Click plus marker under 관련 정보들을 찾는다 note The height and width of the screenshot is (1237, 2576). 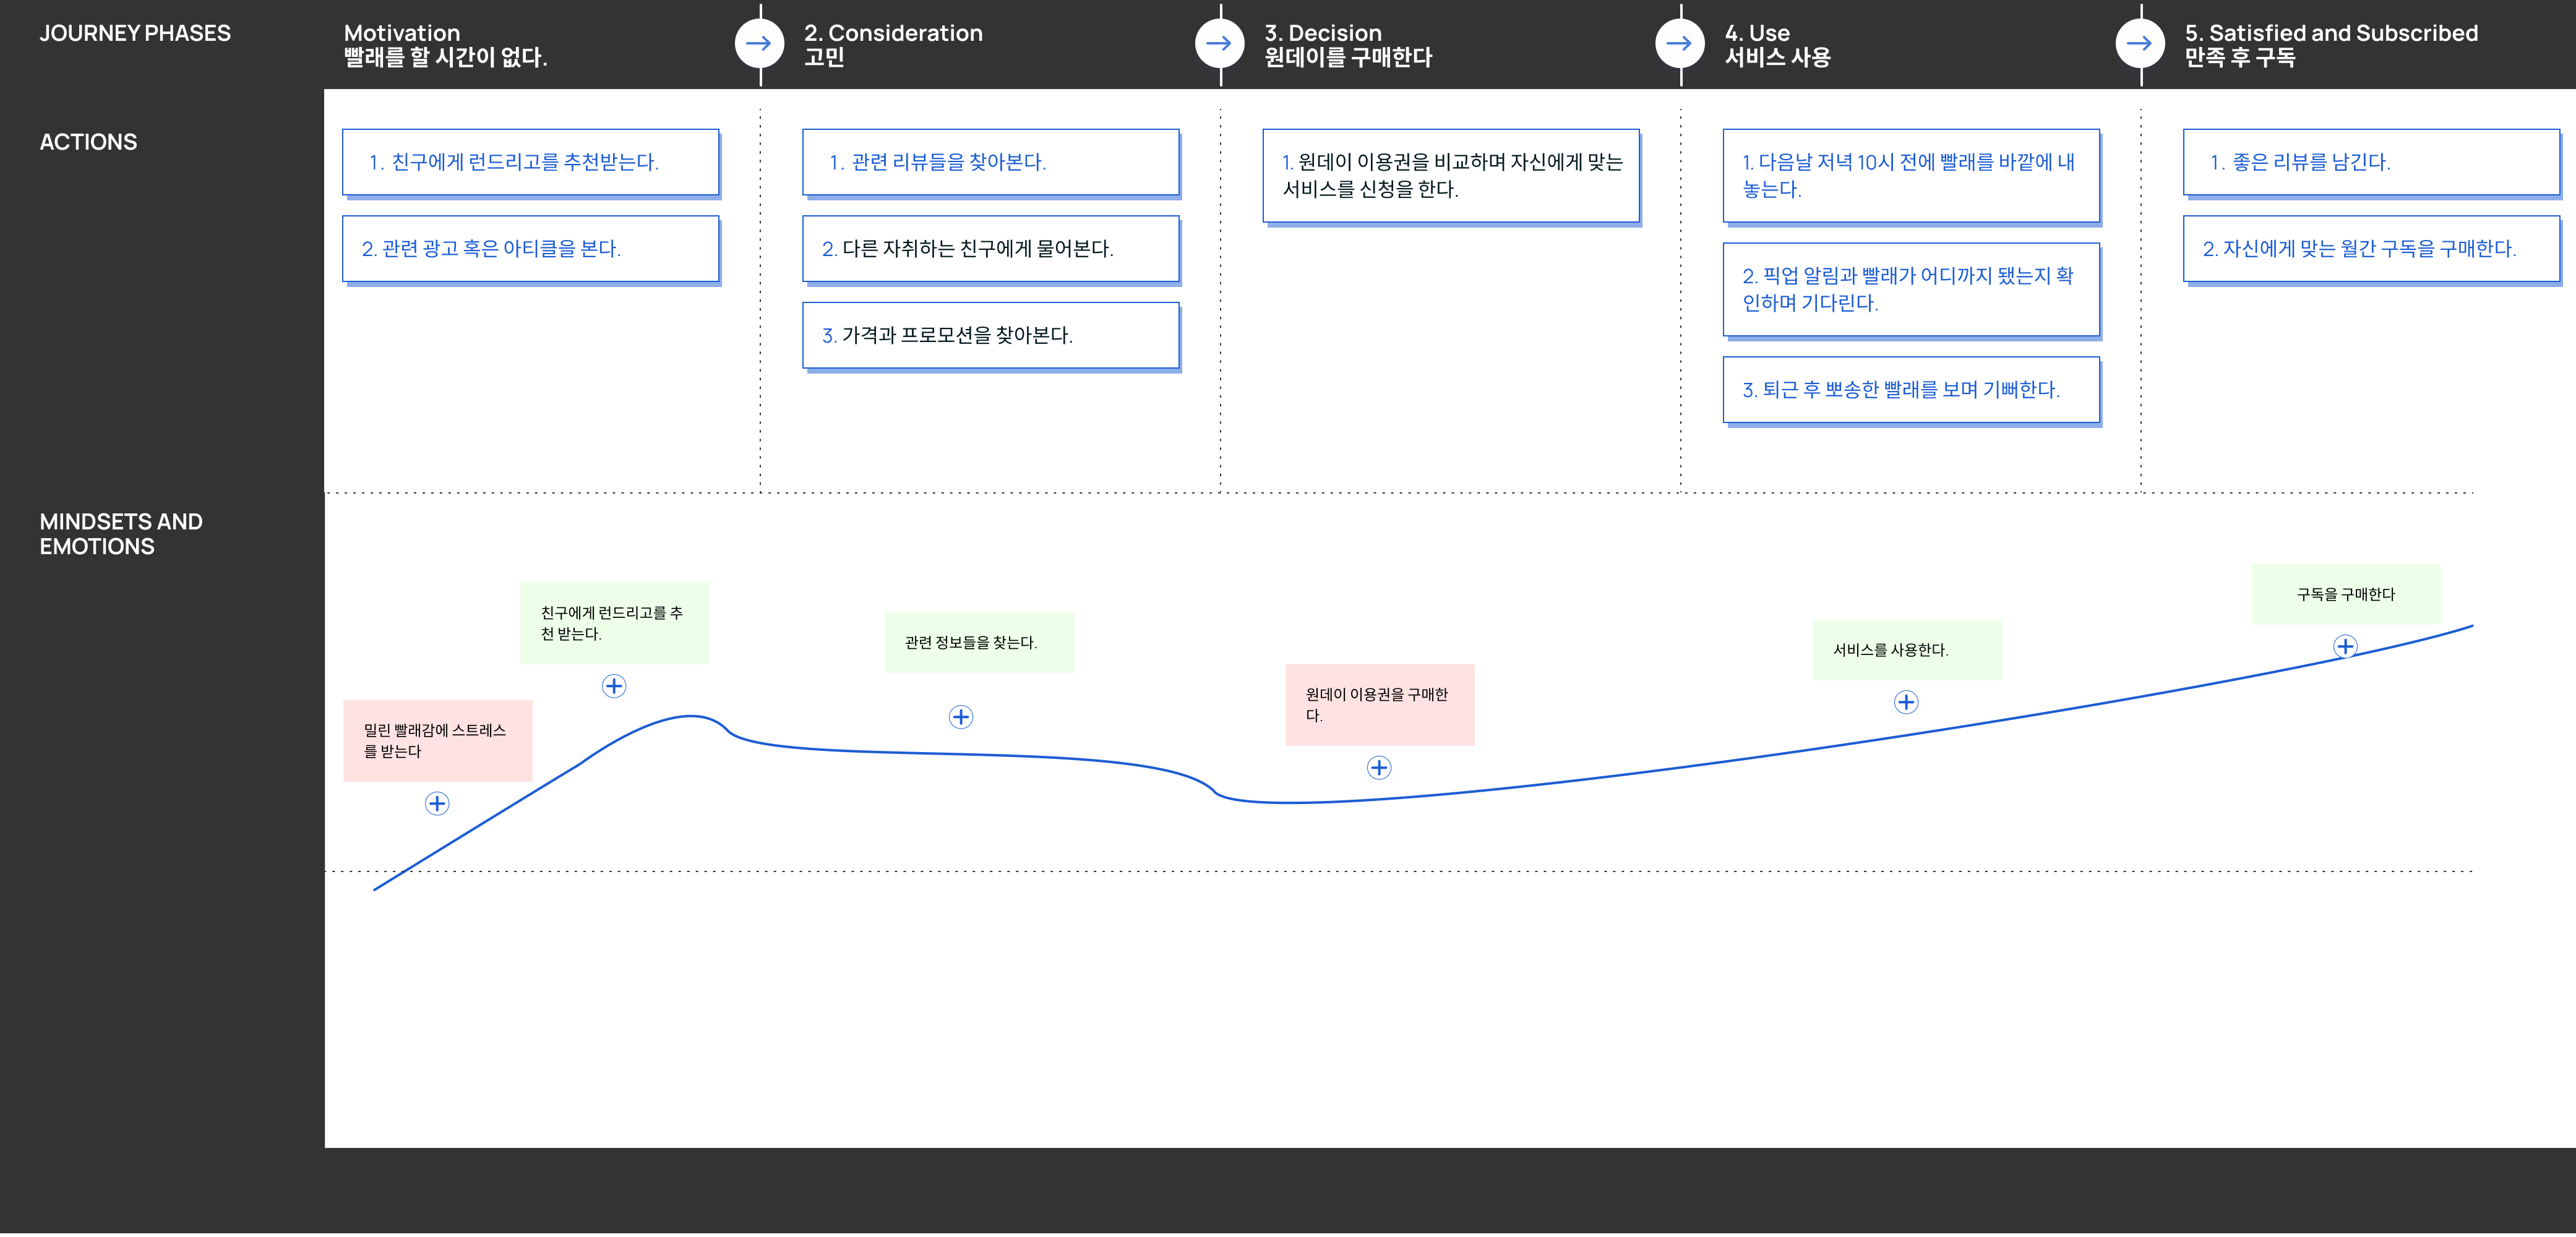coord(961,716)
